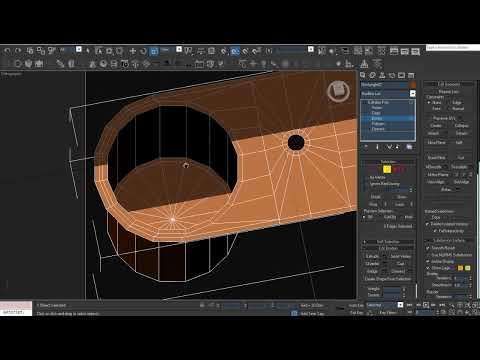
Task: Click the Undo arrow icon
Action: (x=7, y=51)
